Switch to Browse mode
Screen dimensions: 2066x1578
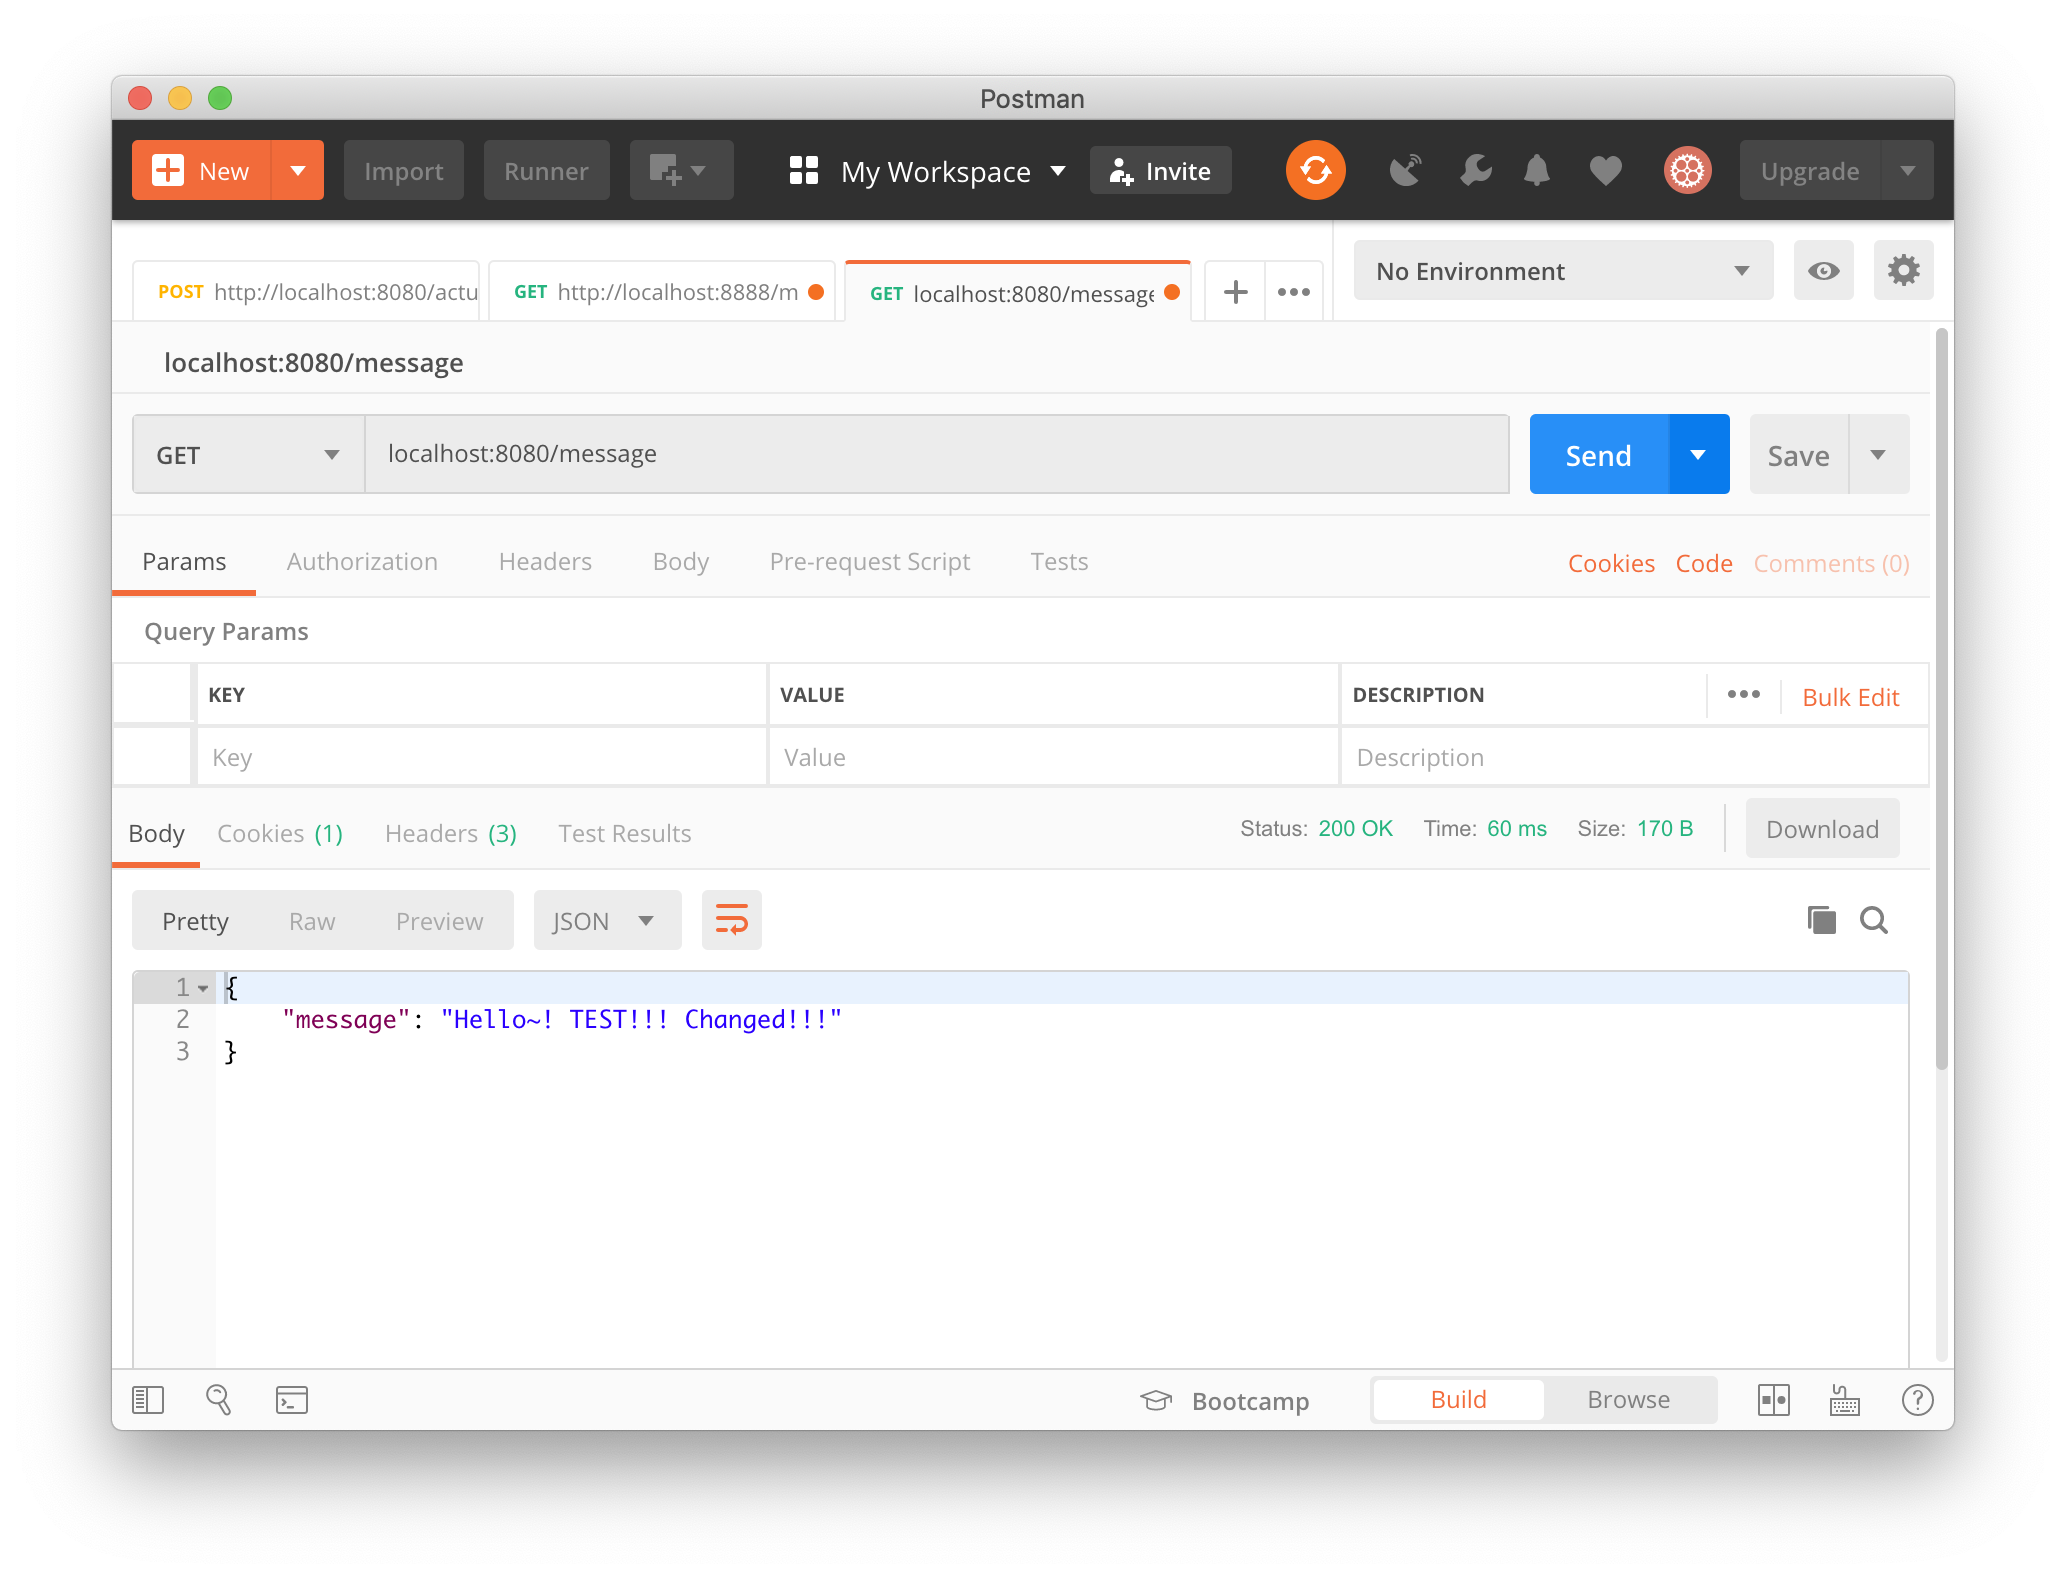(x=1628, y=1400)
